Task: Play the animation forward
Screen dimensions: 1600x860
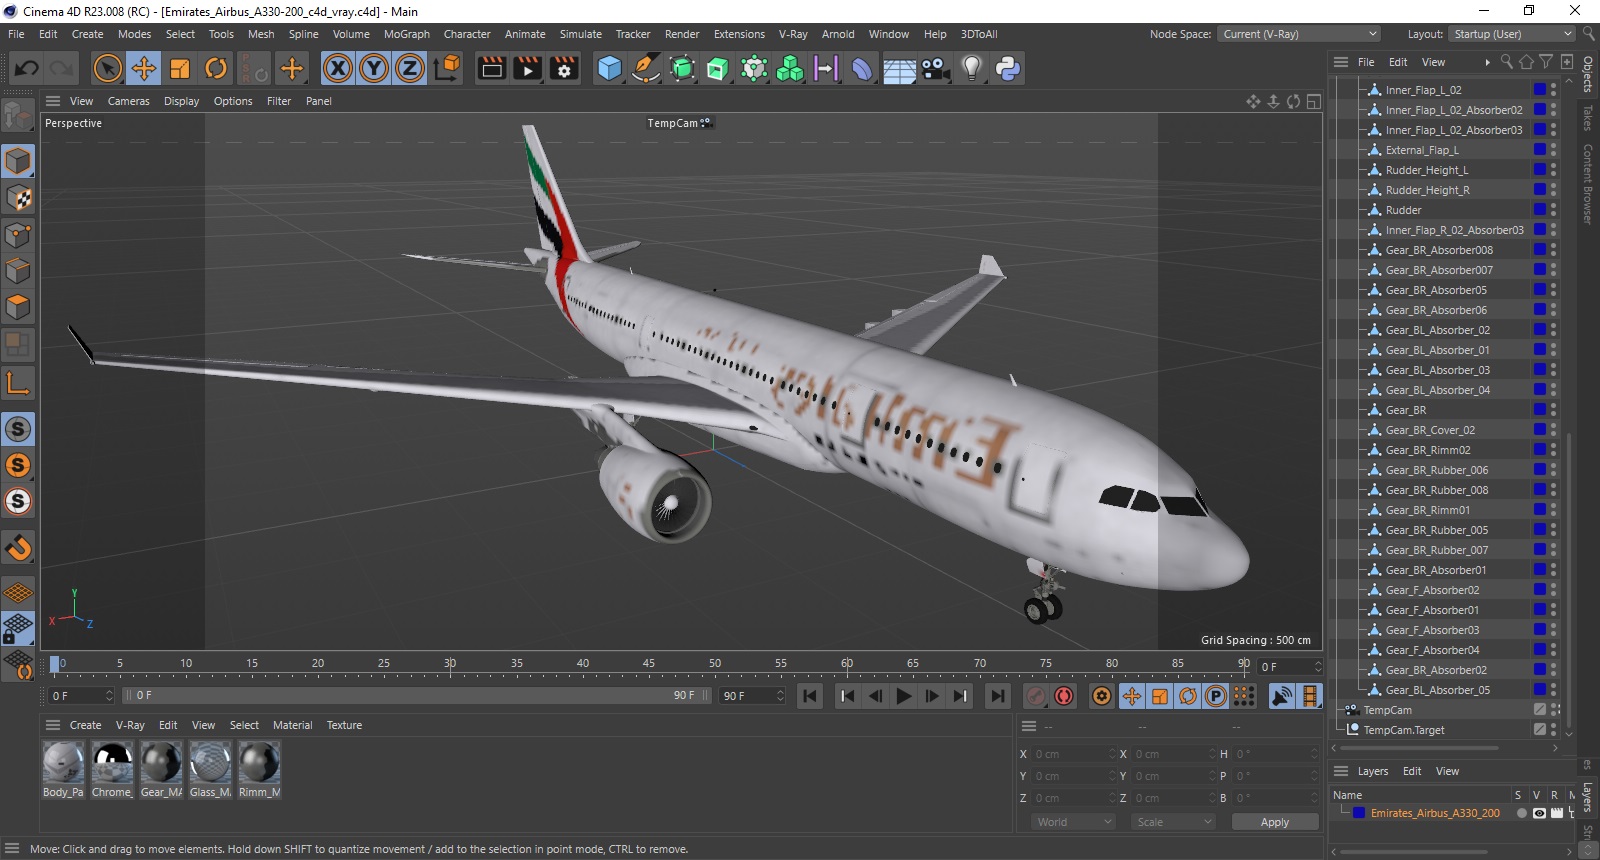Action: pos(904,696)
